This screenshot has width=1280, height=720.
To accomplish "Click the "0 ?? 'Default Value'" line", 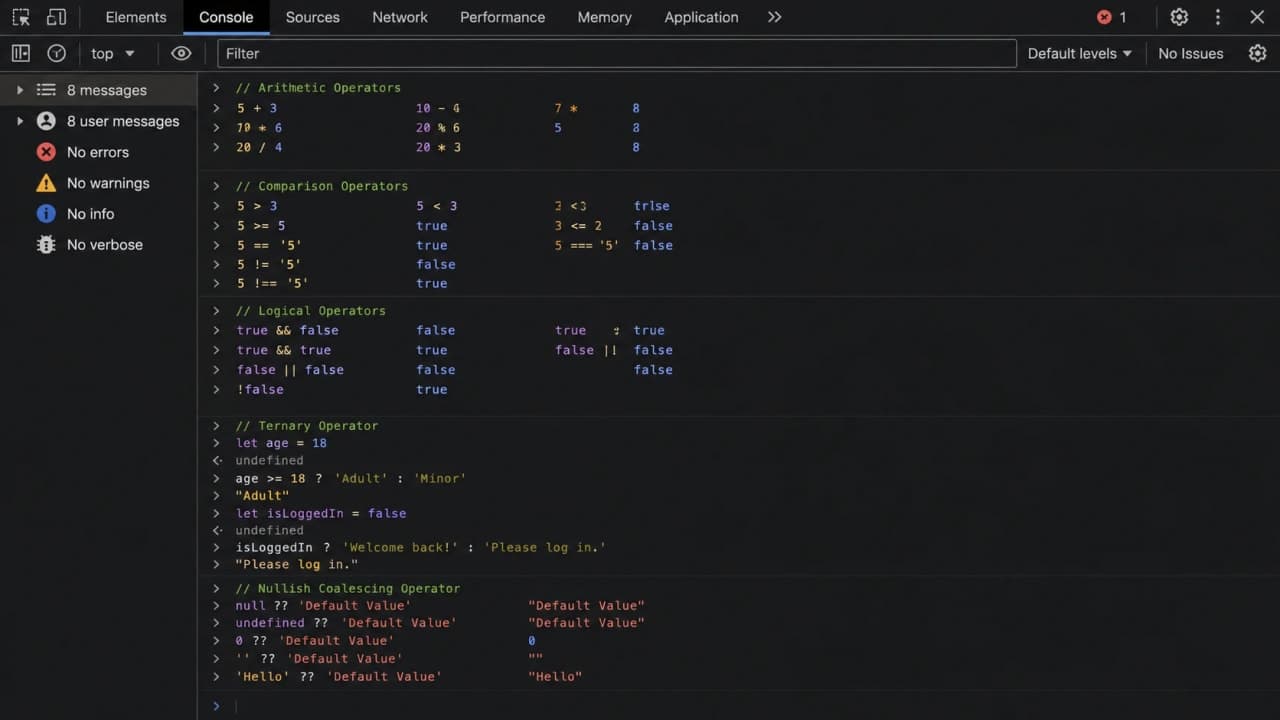I will tap(314, 641).
